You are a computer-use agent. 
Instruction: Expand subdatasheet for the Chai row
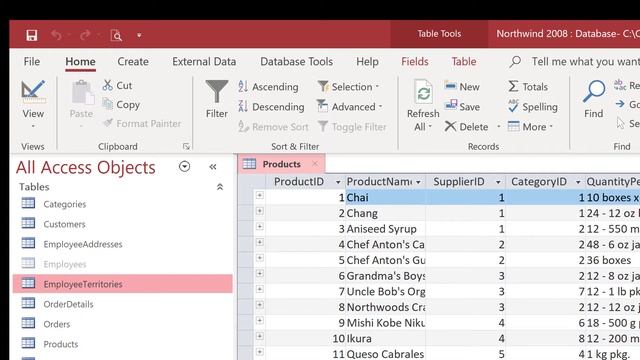pyautogui.click(x=260, y=196)
